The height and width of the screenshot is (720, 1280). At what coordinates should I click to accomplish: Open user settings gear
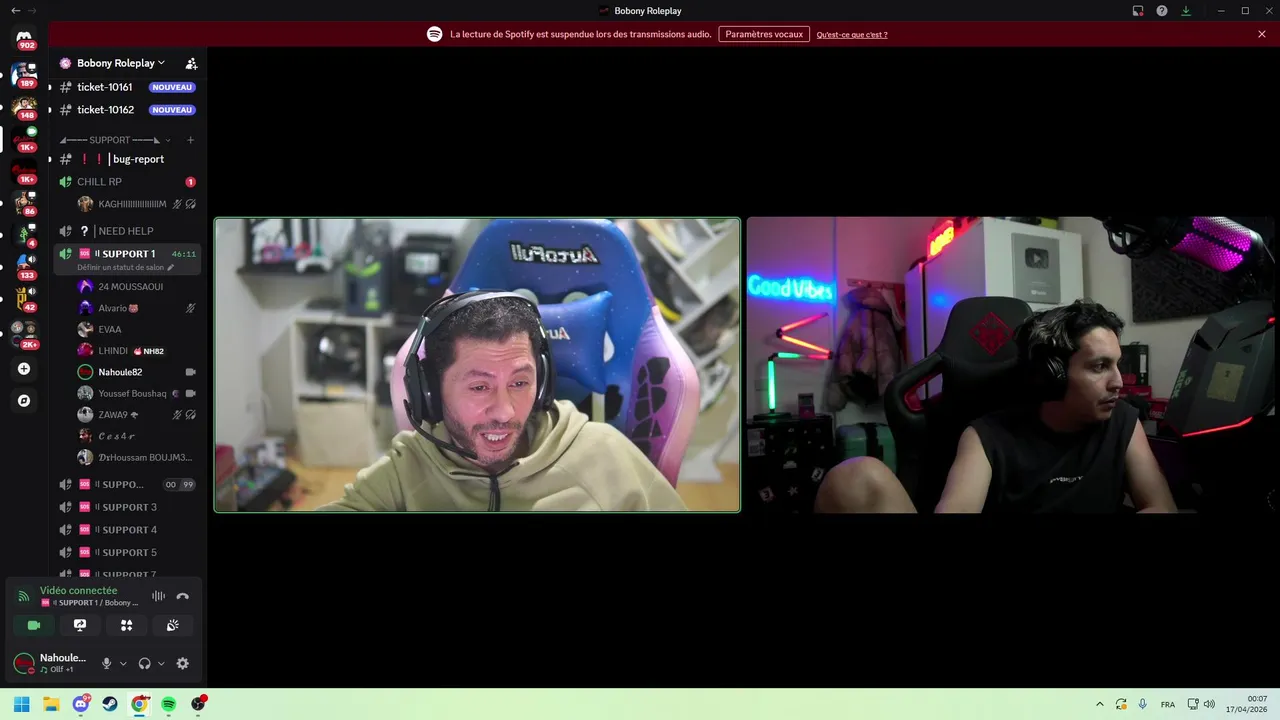tap(182, 663)
